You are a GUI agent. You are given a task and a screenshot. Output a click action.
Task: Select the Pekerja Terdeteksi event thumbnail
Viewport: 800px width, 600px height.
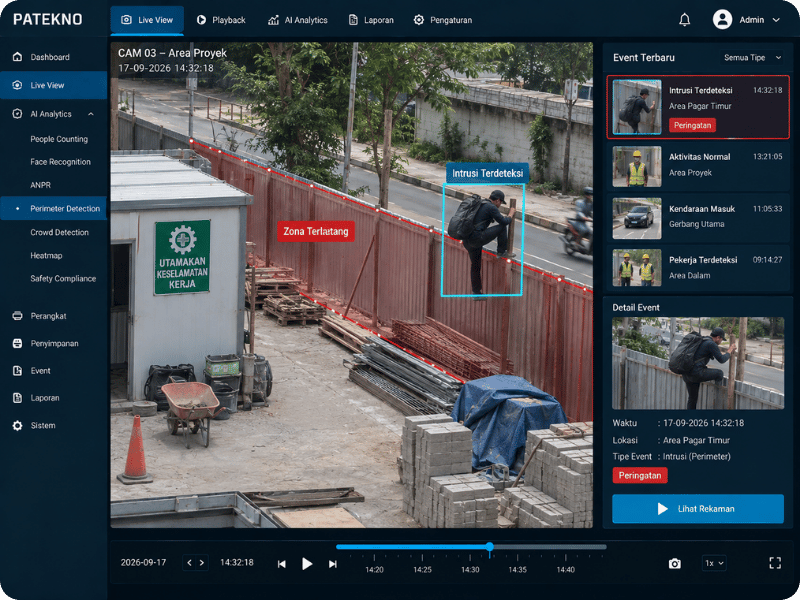pyautogui.click(x=637, y=268)
